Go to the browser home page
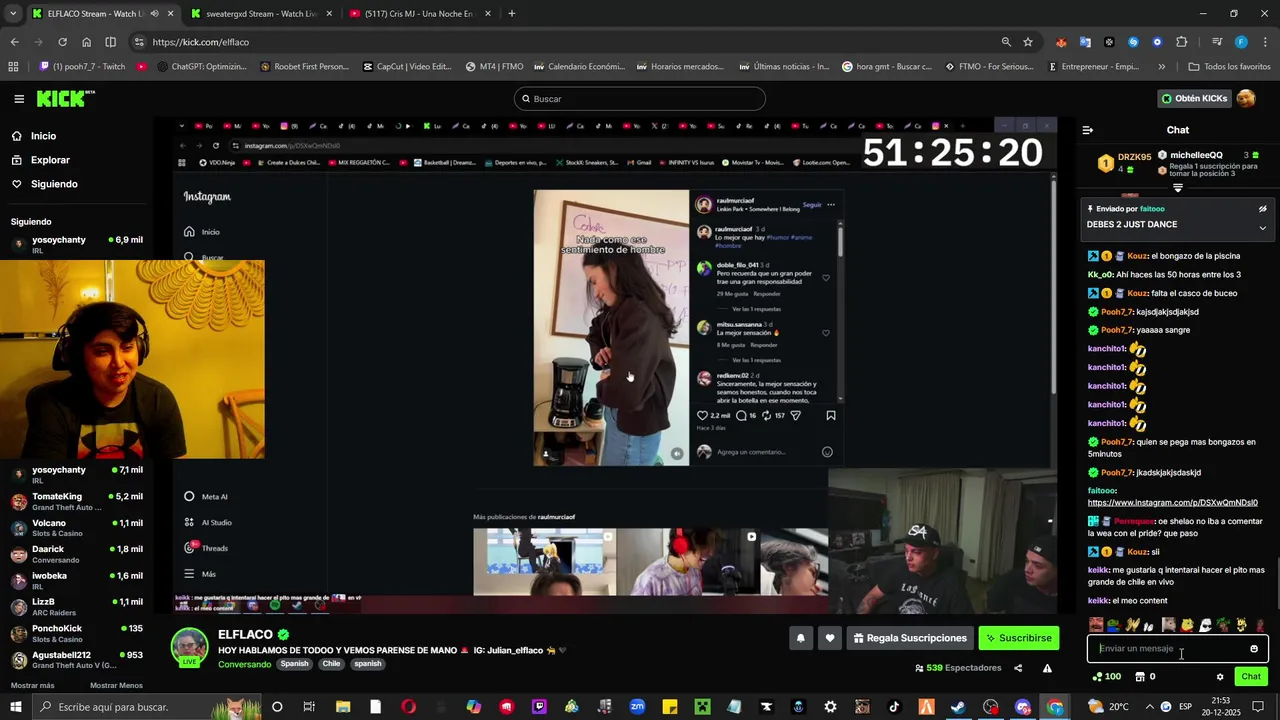The image size is (1280, 720). pyautogui.click(x=86, y=42)
